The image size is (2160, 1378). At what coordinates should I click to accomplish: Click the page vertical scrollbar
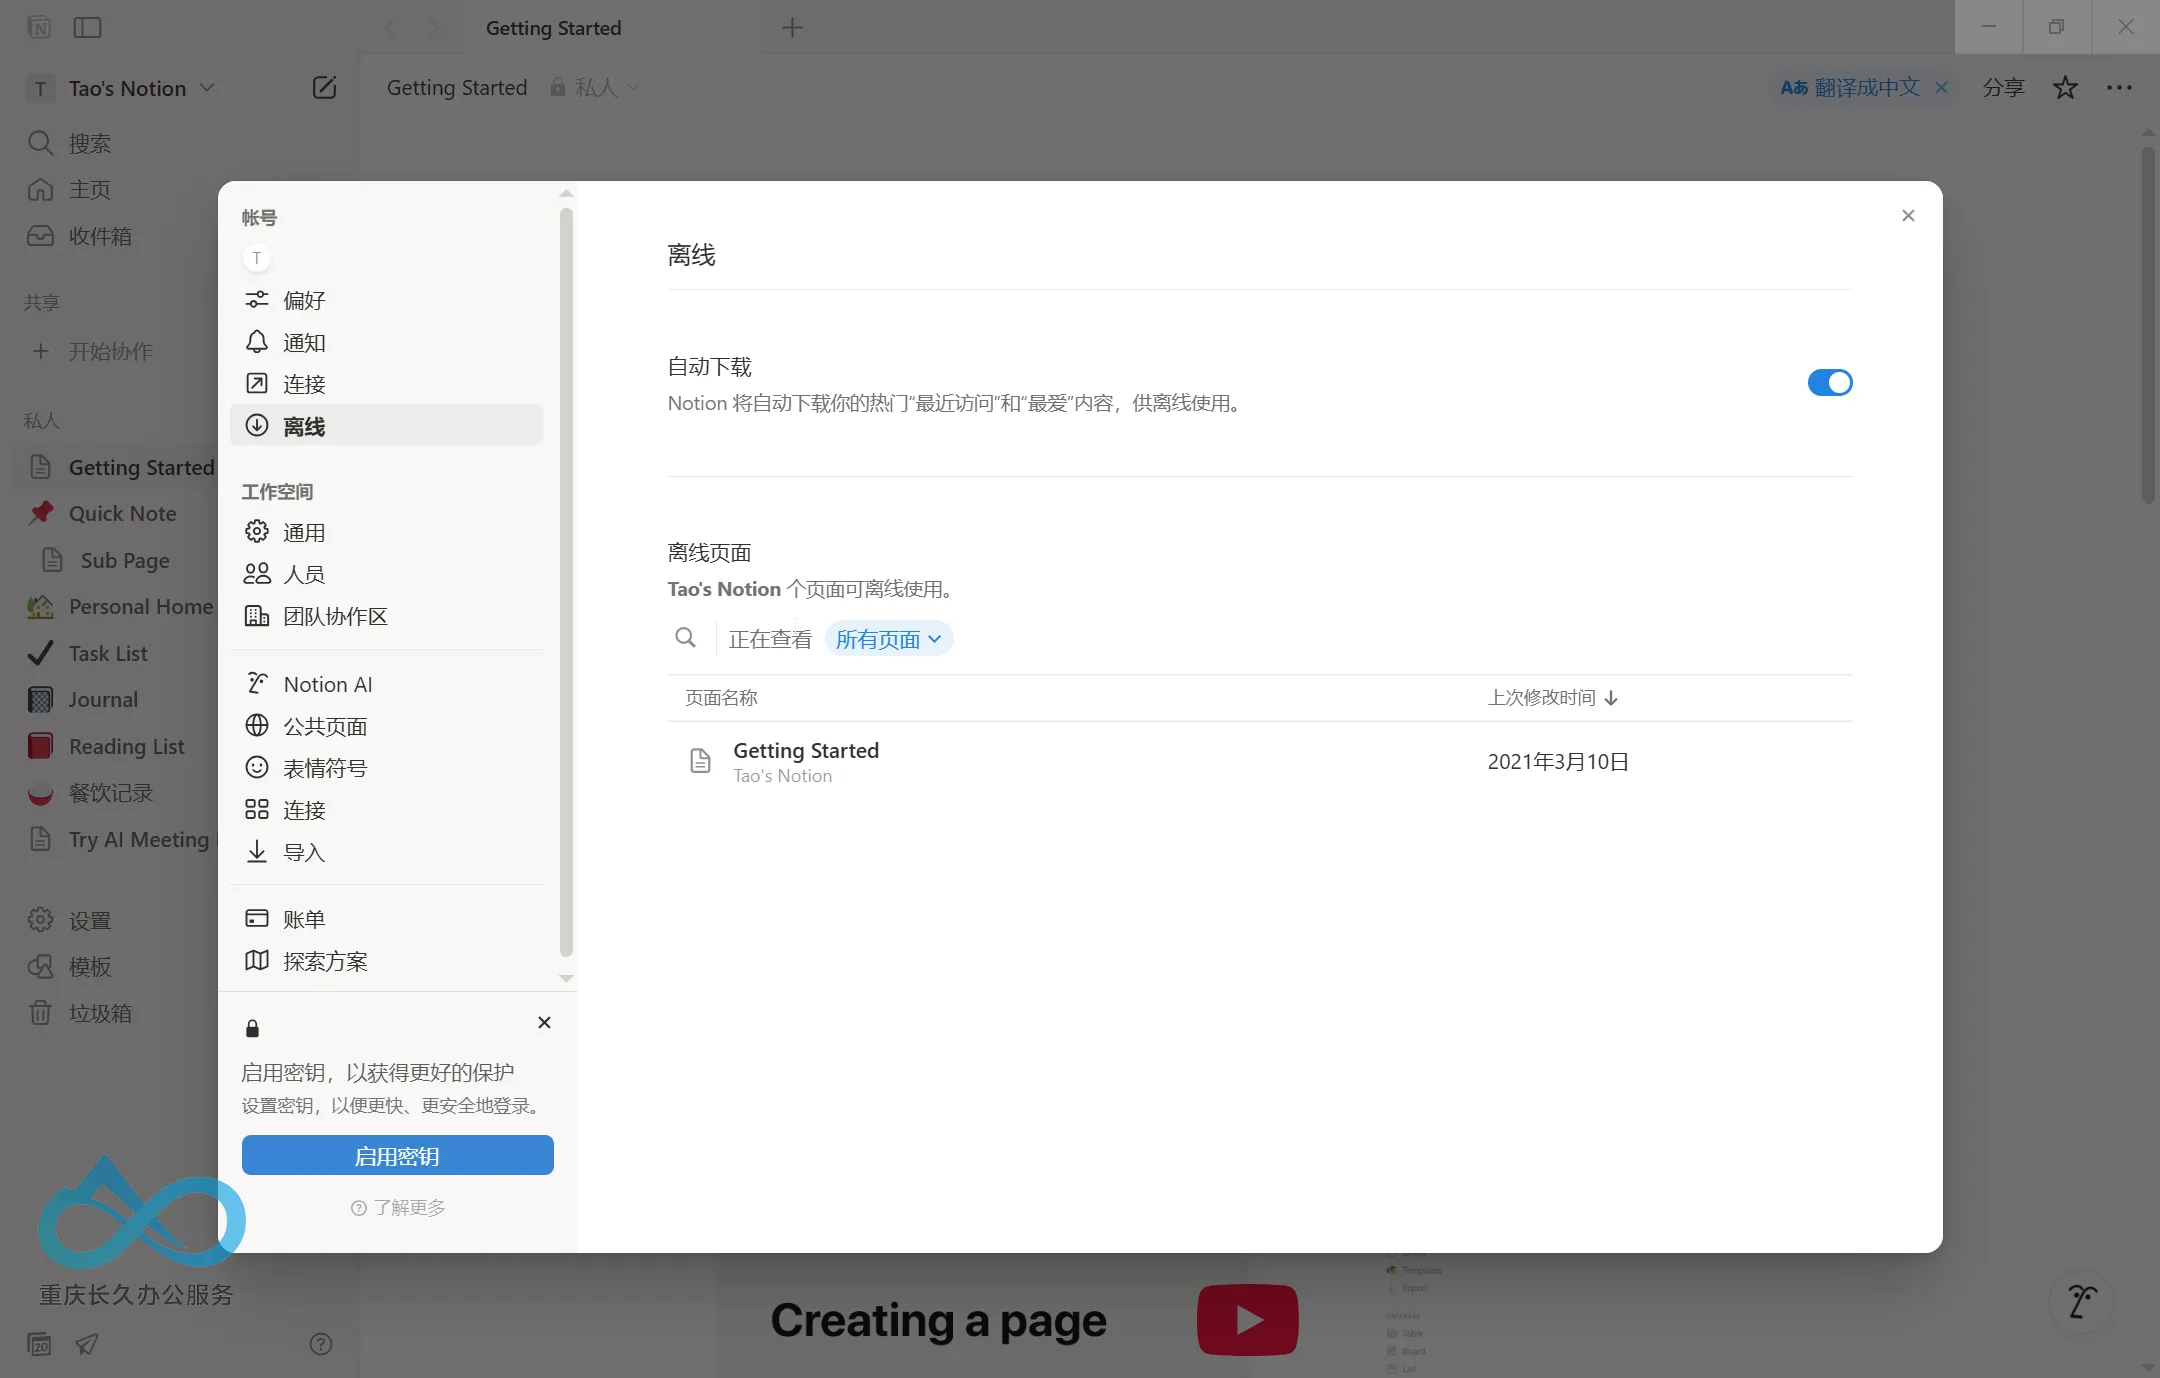[2148, 325]
